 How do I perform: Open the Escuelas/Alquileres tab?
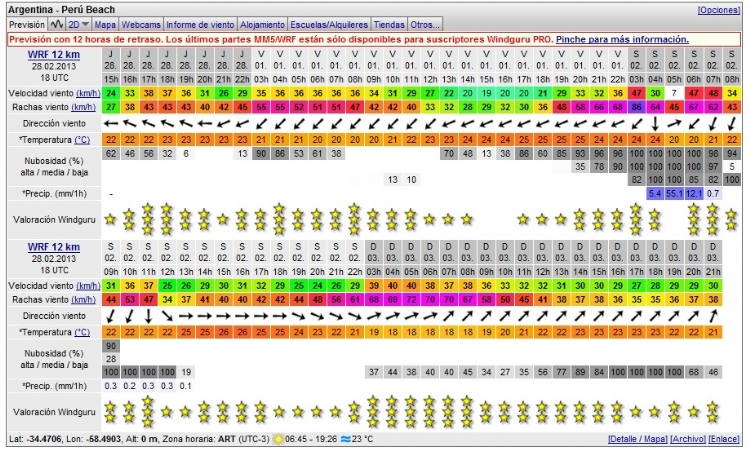(329, 24)
